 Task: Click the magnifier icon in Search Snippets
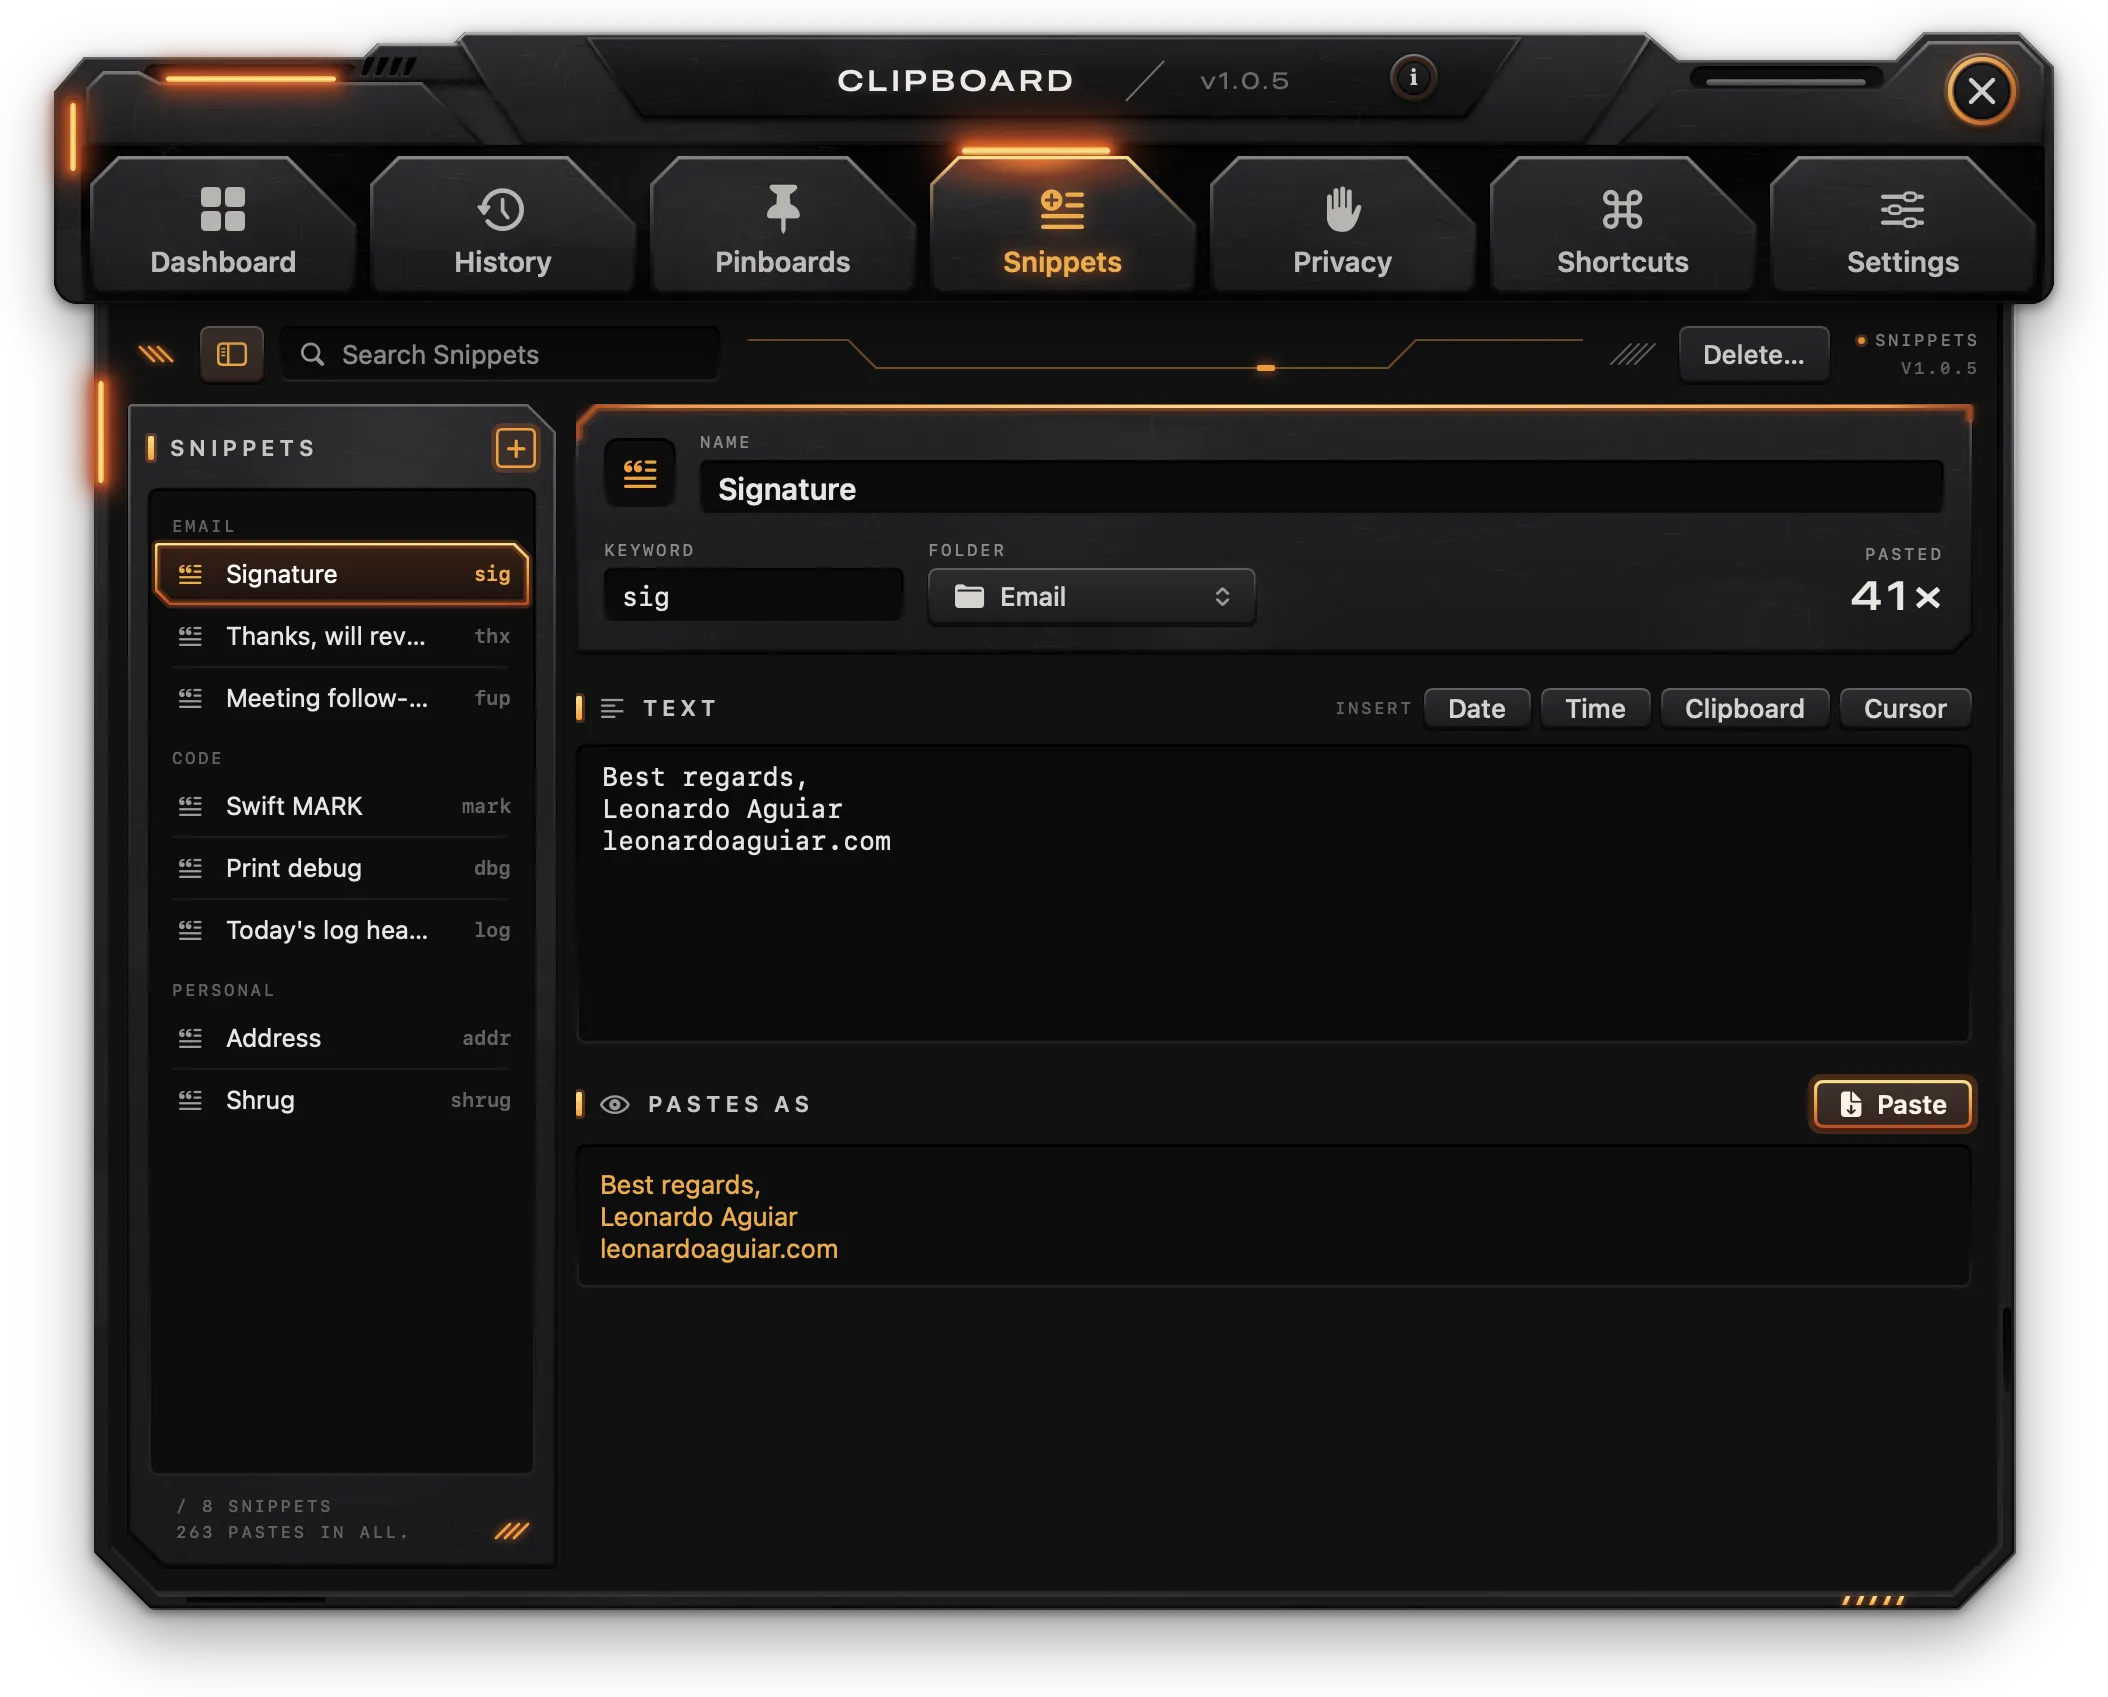tap(312, 354)
